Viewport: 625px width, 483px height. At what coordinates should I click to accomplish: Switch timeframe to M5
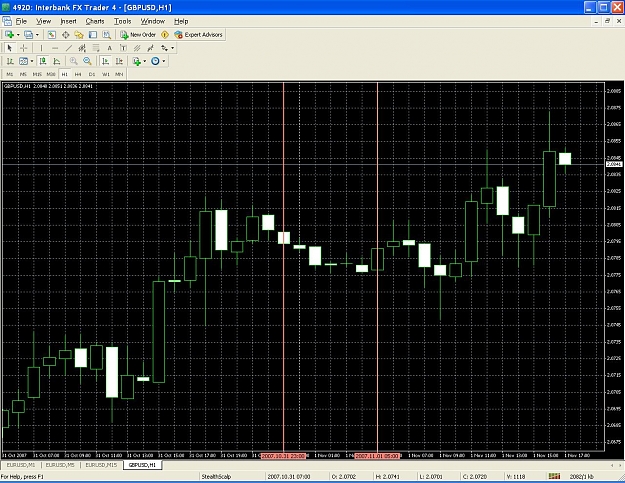click(x=23, y=74)
